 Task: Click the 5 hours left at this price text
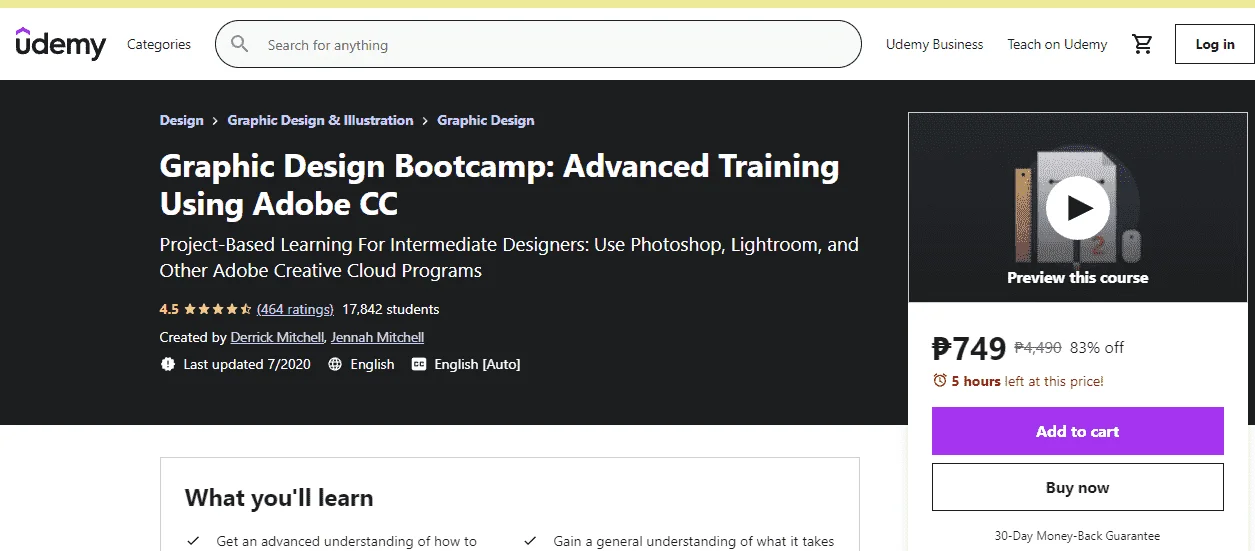point(1027,381)
